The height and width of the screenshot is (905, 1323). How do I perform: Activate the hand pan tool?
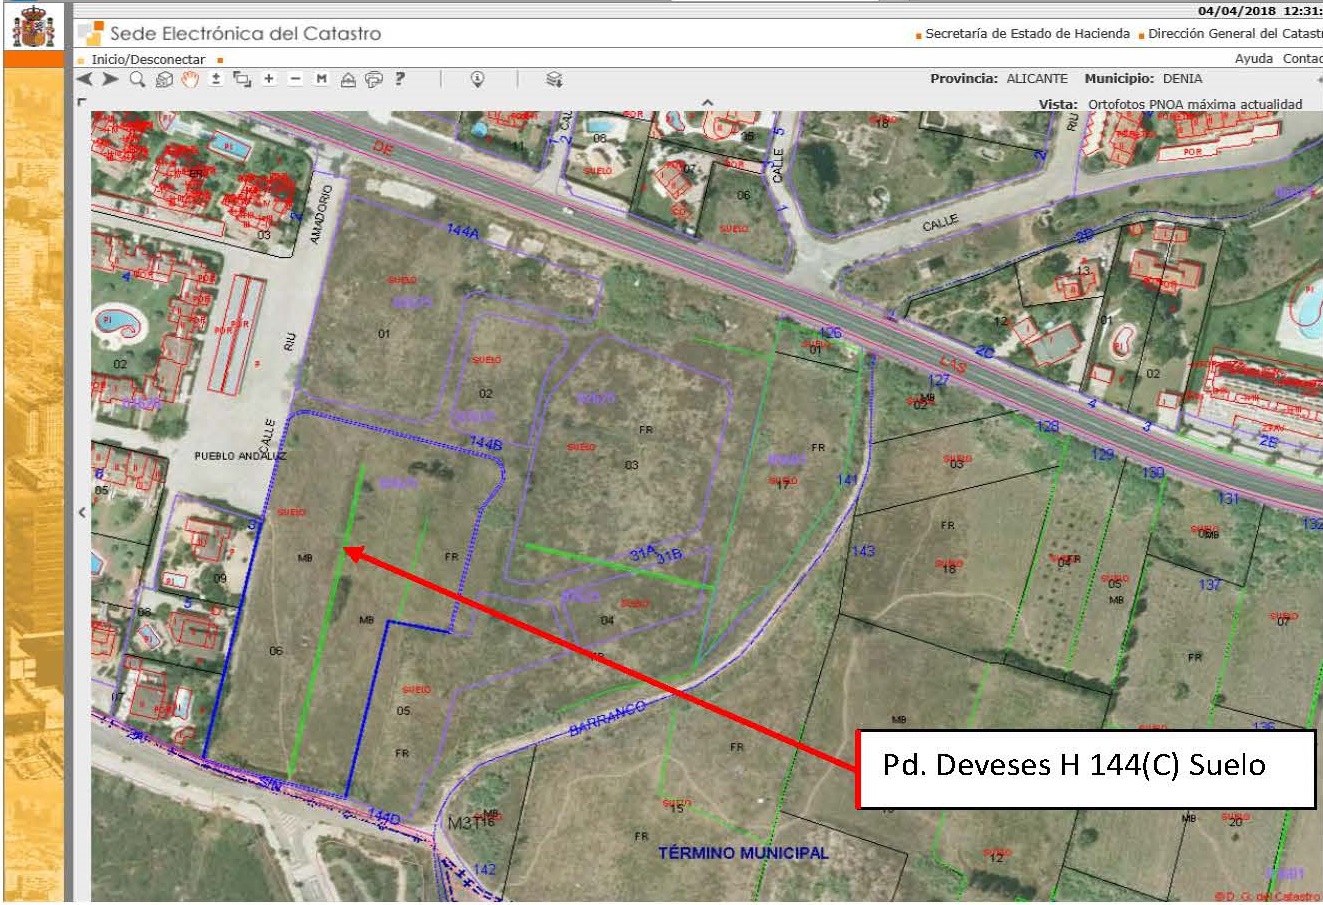(190, 79)
